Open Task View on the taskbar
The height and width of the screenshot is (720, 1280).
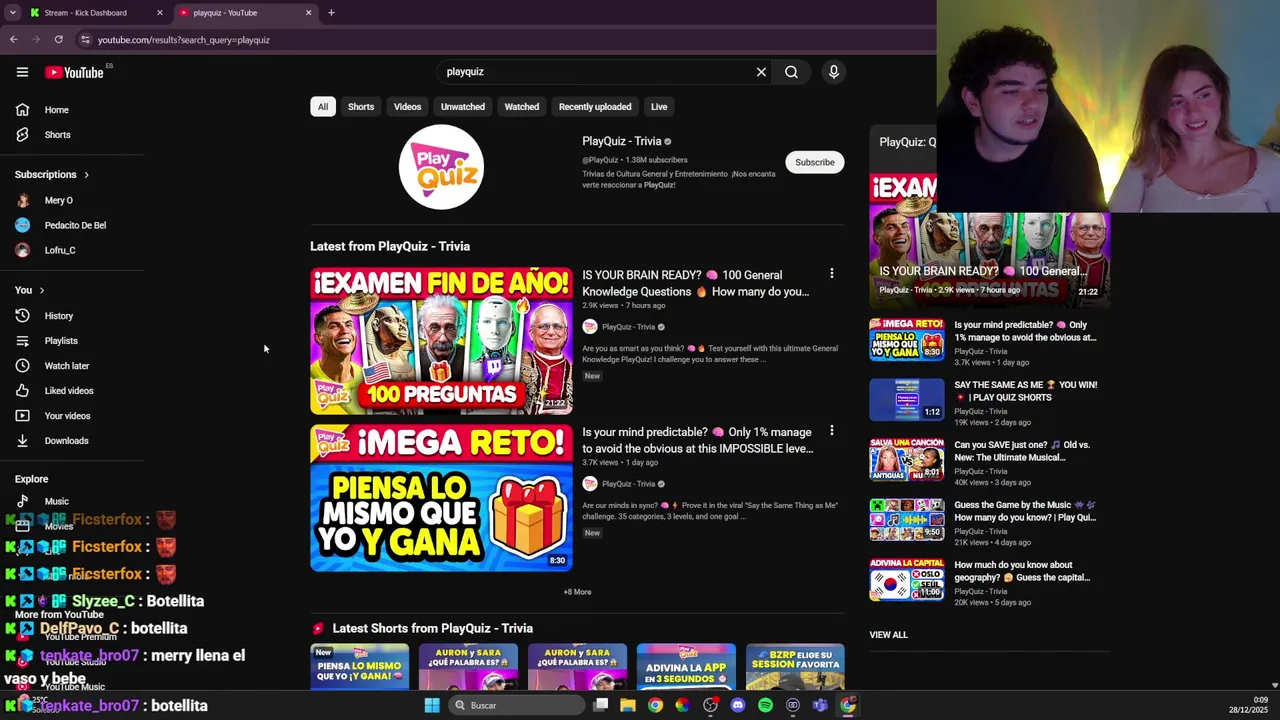(x=601, y=705)
